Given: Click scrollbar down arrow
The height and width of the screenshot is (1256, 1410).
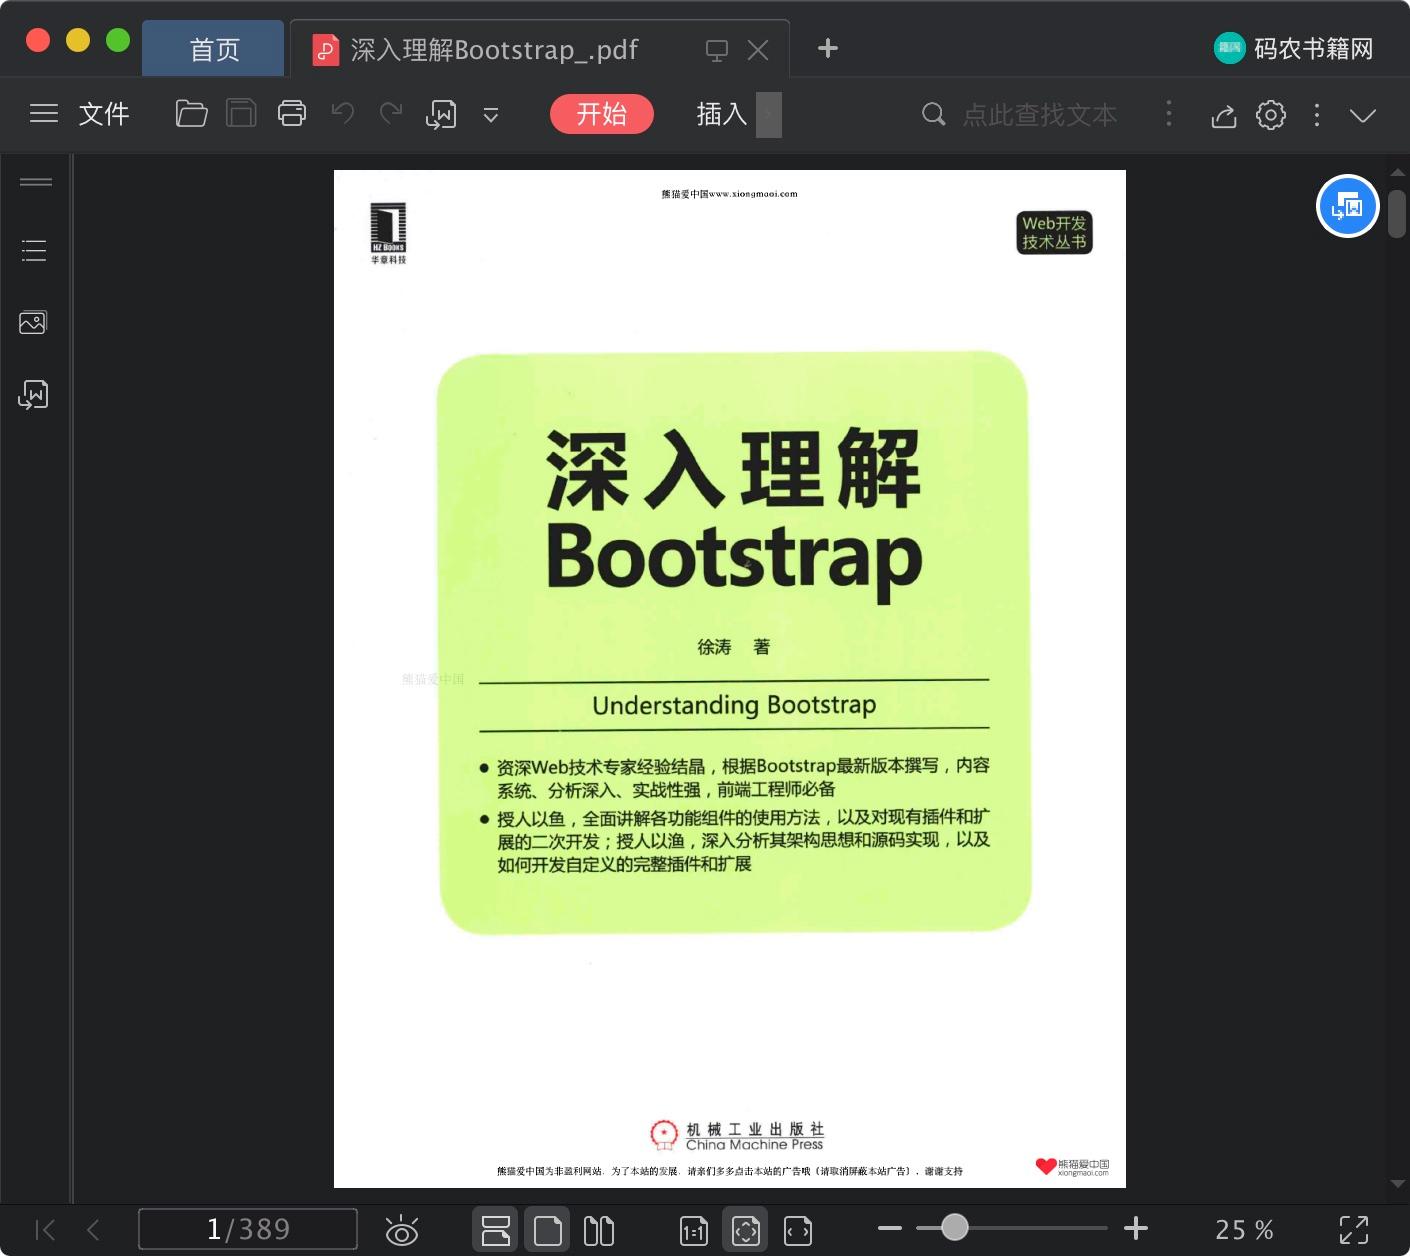Looking at the screenshot, I should (1397, 1184).
